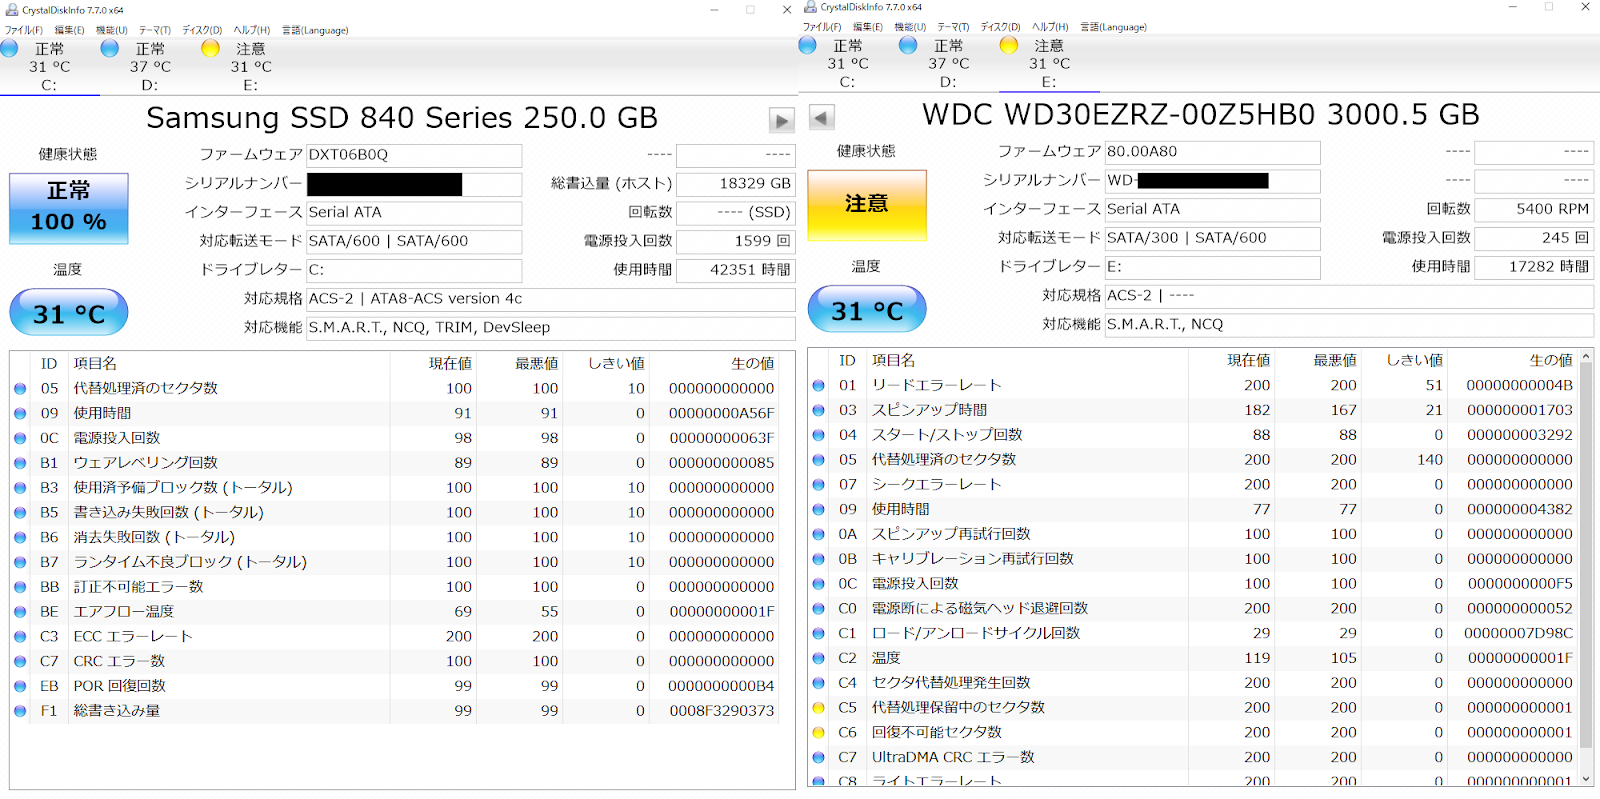Open ヘルプ(H) menu in left window
Viewport: 1600px width, 799px height.
click(x=252, y=30)
